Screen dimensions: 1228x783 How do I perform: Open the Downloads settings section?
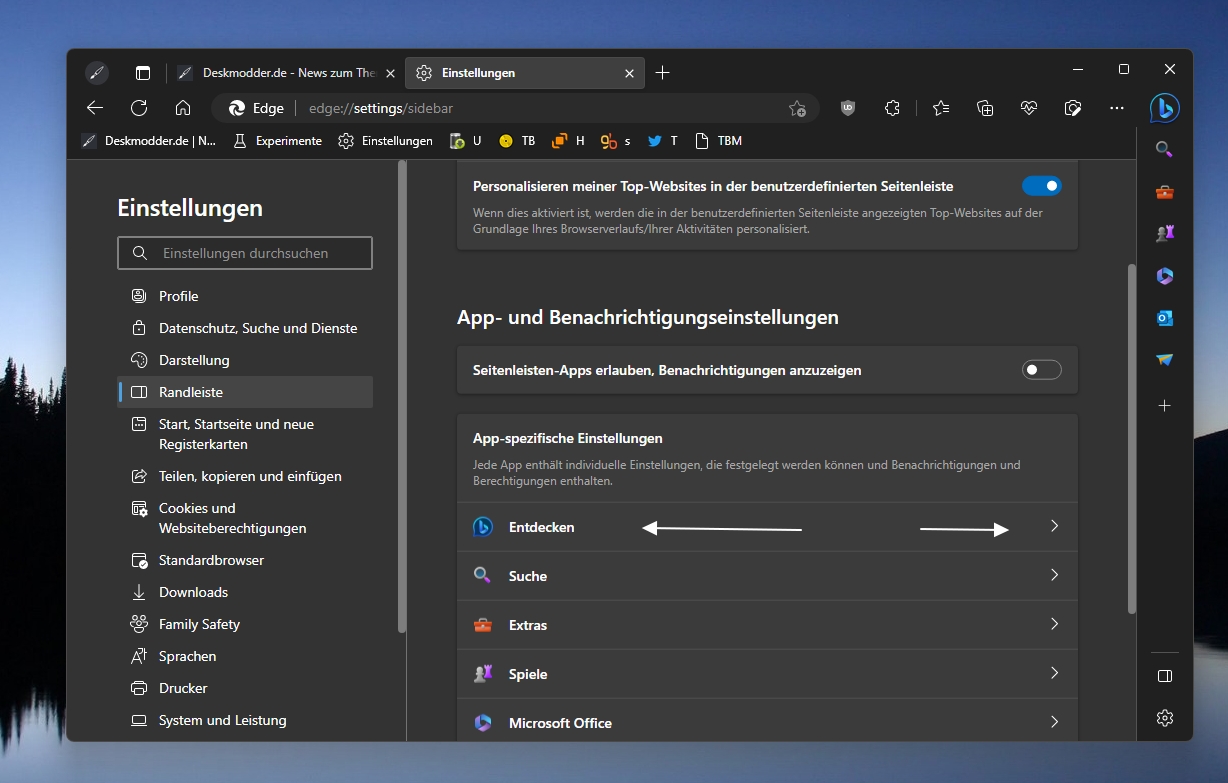[x=193, y=592]
